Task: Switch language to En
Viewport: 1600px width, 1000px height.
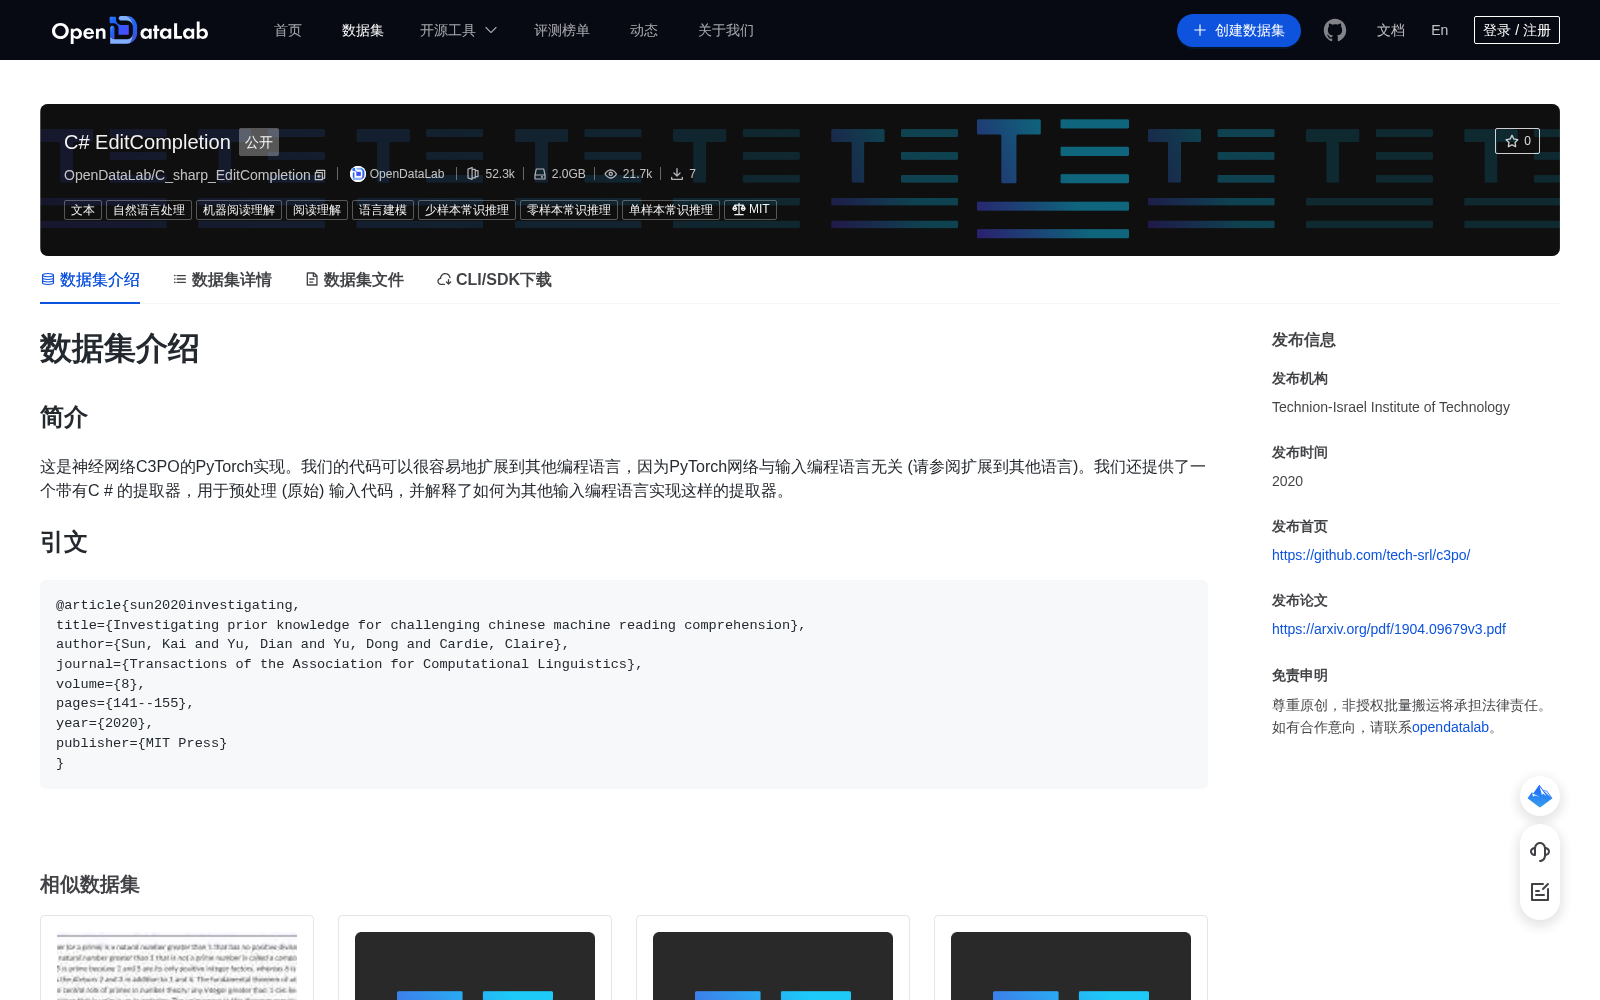Action: click(1440, 30)
